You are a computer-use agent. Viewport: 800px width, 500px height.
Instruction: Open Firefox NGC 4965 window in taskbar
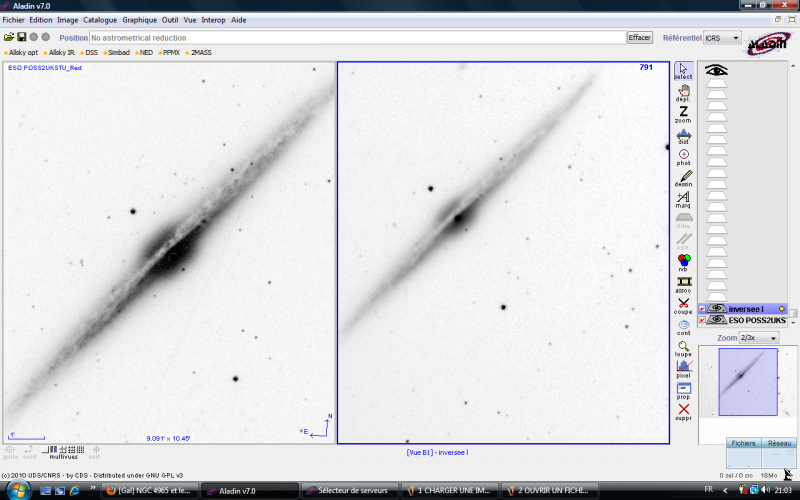(x=149, y=491)
